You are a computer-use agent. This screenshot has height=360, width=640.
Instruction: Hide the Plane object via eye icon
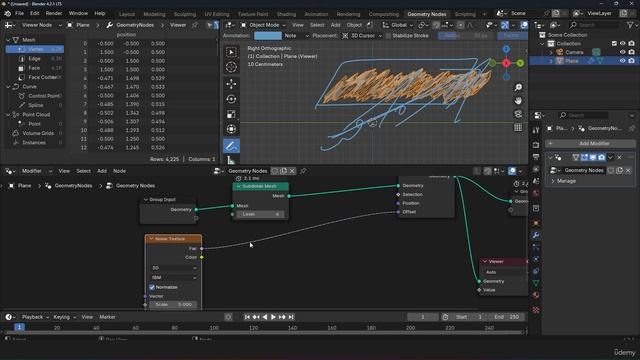click(x=622, y=61)
